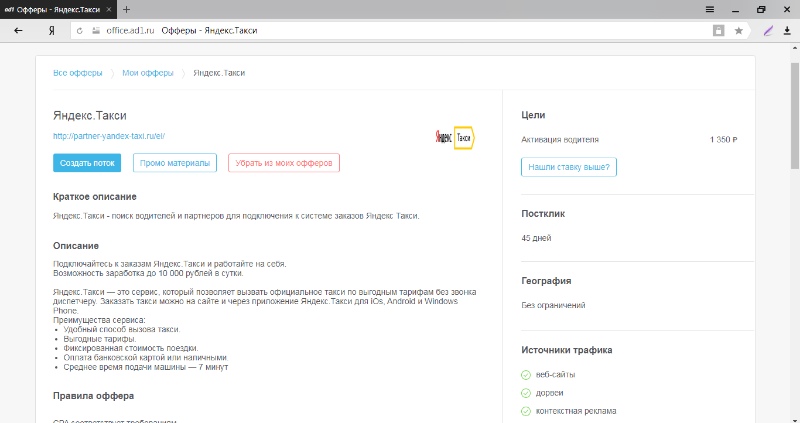Open browser hamburger menu
The width and height of the screenshot is (800, 423).
pyautogui.click(x=710, y=8)
